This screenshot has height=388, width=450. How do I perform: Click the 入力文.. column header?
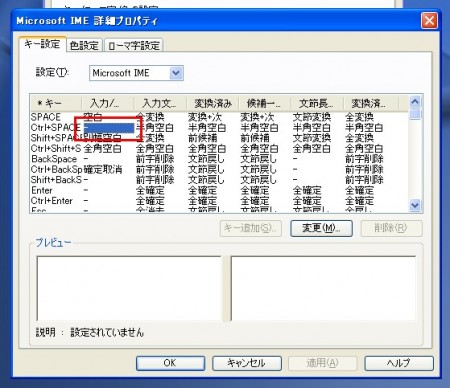pos(160,103)
